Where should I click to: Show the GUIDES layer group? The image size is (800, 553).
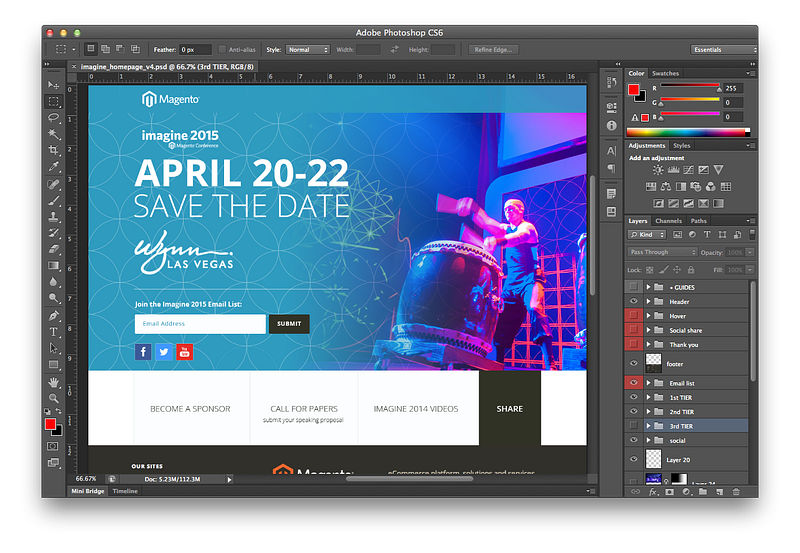click(x=633, y=287)
